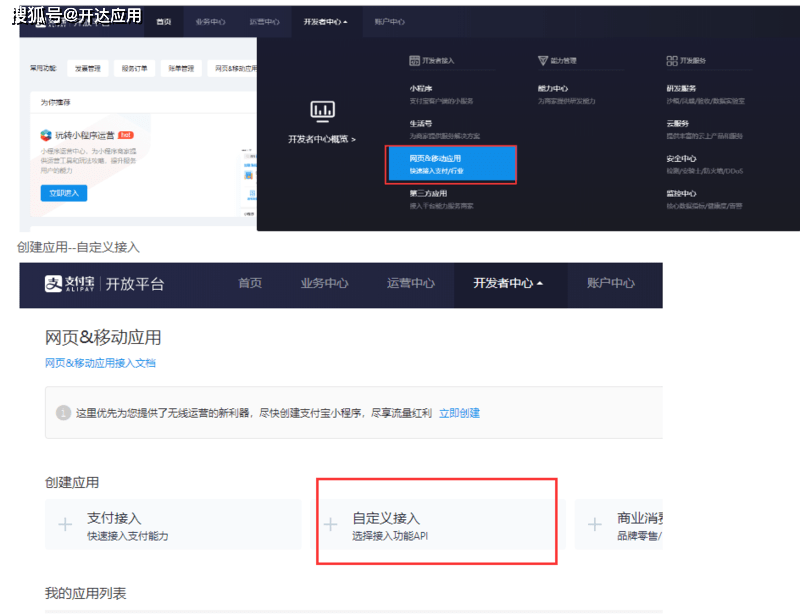Click the large 网页&移动应用 page heading
This screenshot has height=615, width=800.
[103, 337]
